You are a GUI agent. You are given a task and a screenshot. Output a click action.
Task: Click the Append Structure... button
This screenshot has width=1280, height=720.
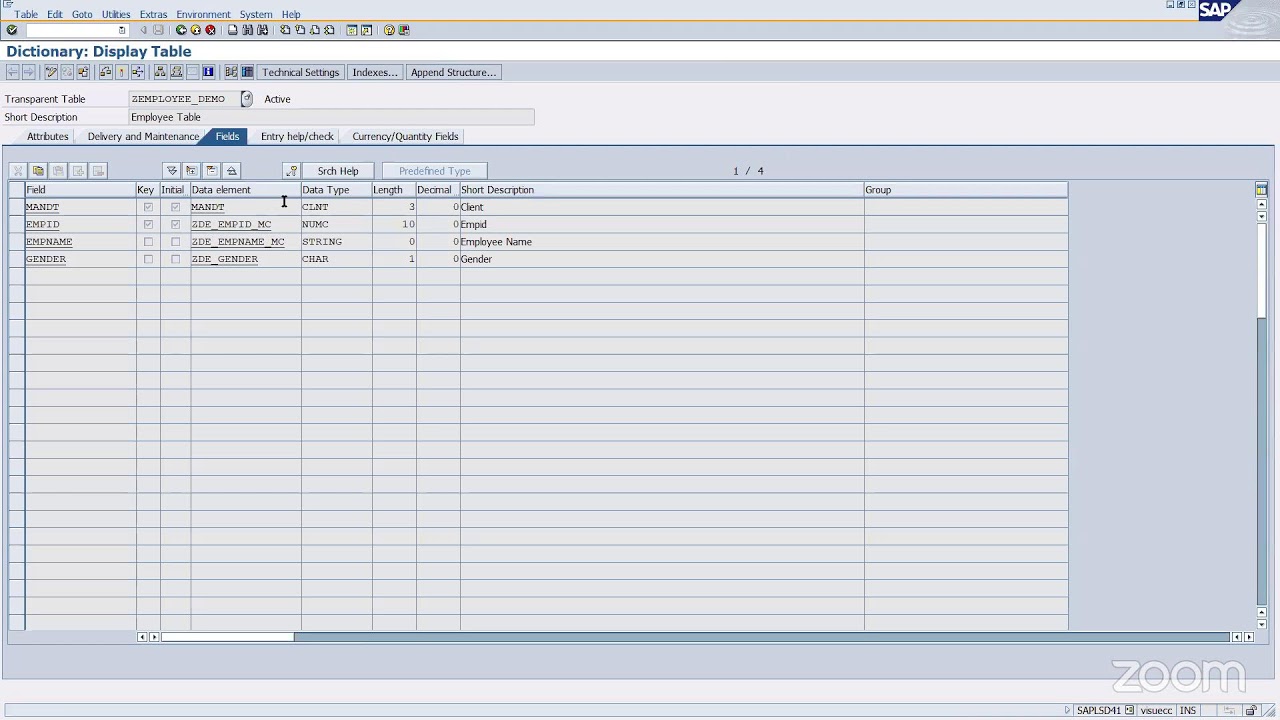pos(453,72)
